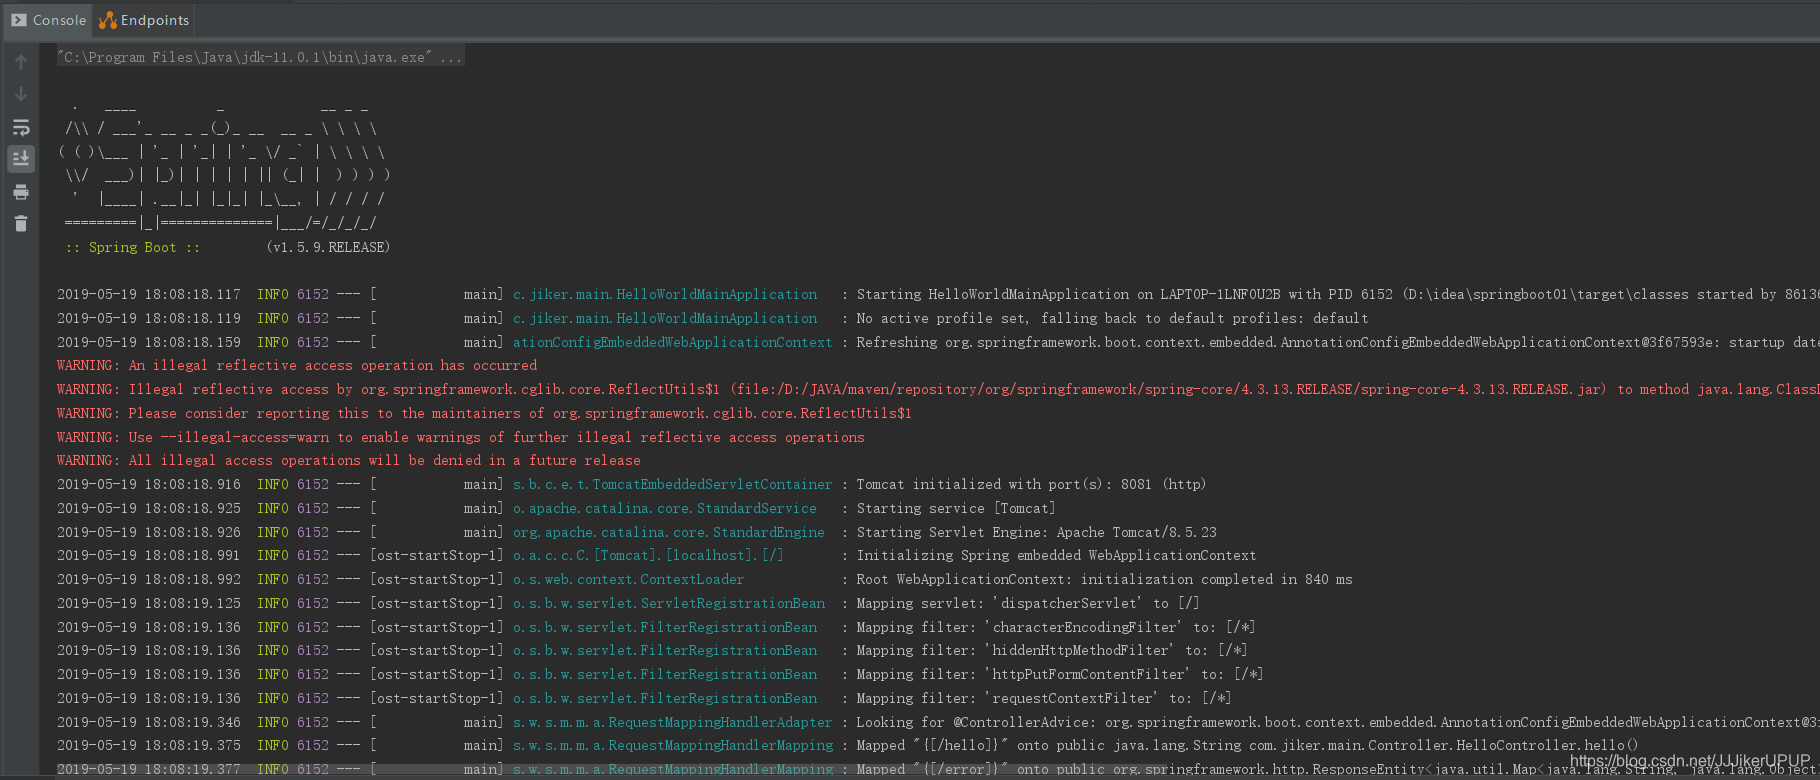The image size is (1820, 780).
Task: Click '--illegal-access=warn' warning line
Action: coord(461,437)
